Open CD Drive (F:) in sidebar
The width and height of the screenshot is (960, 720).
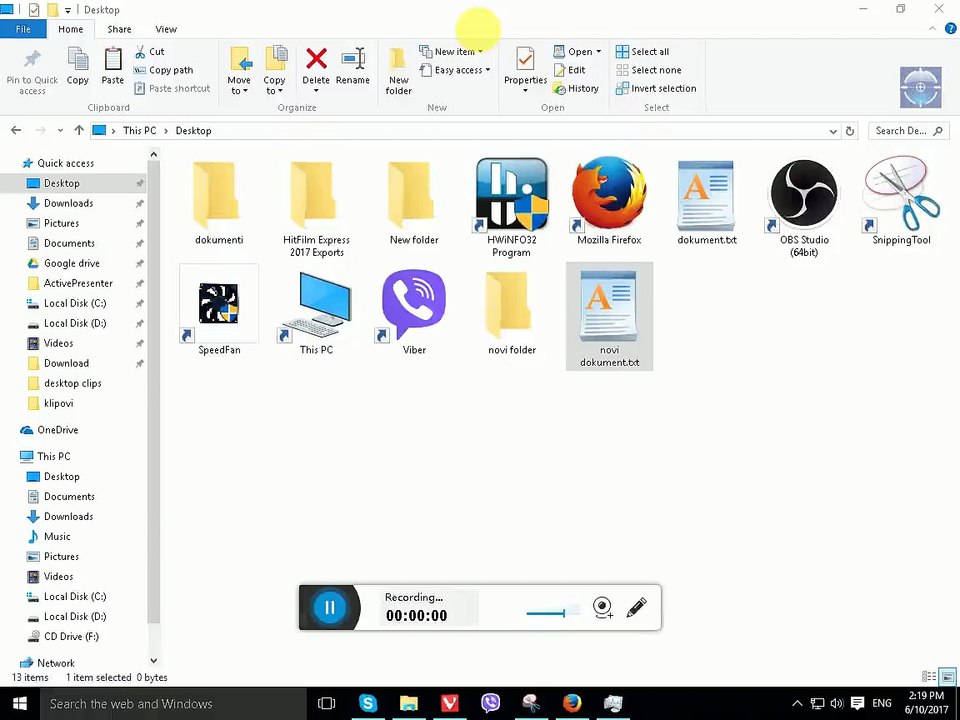[71, 637]
